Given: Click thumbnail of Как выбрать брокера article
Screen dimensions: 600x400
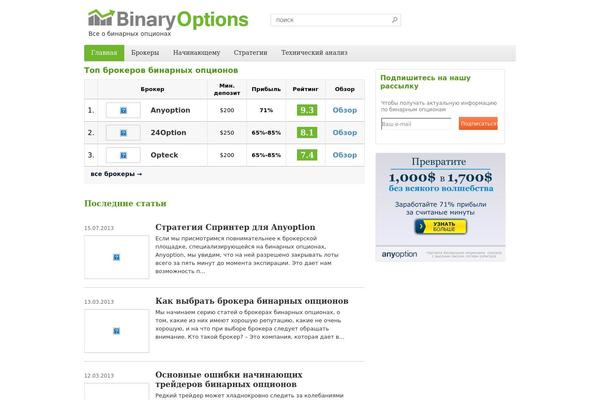Looking at the screenshot, I should pos(117,331).
